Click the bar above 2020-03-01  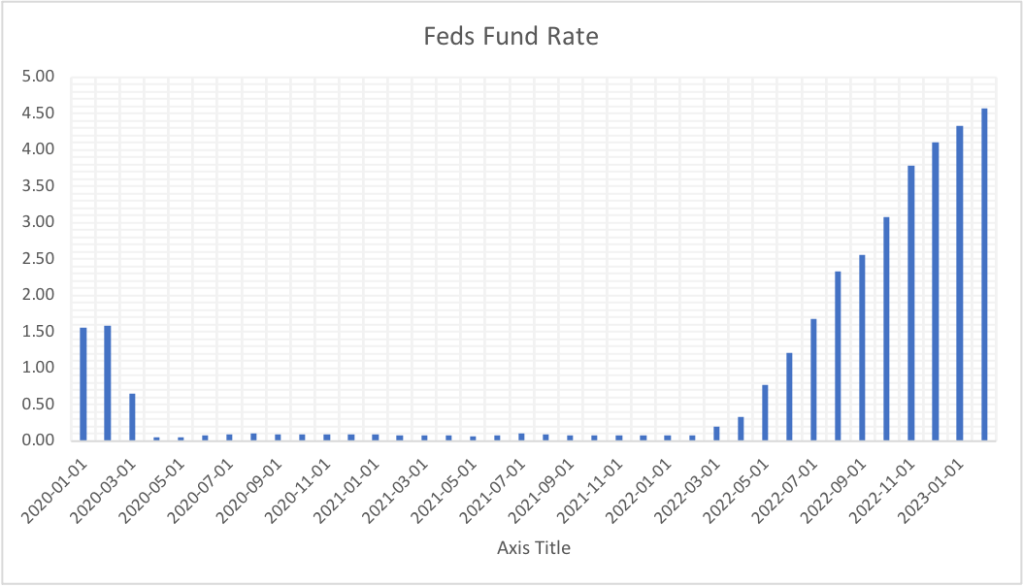(132, 416)
